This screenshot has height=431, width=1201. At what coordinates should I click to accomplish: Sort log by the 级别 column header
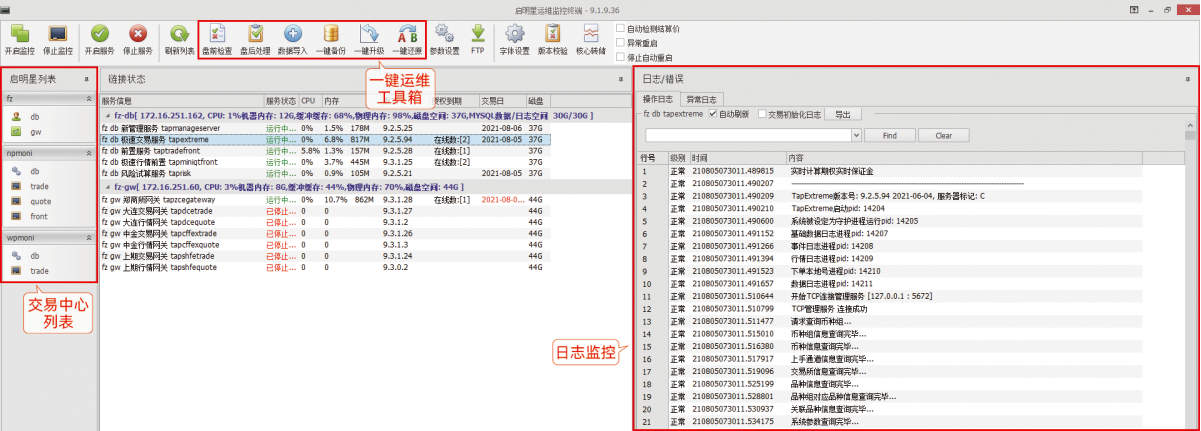(677, 157)
